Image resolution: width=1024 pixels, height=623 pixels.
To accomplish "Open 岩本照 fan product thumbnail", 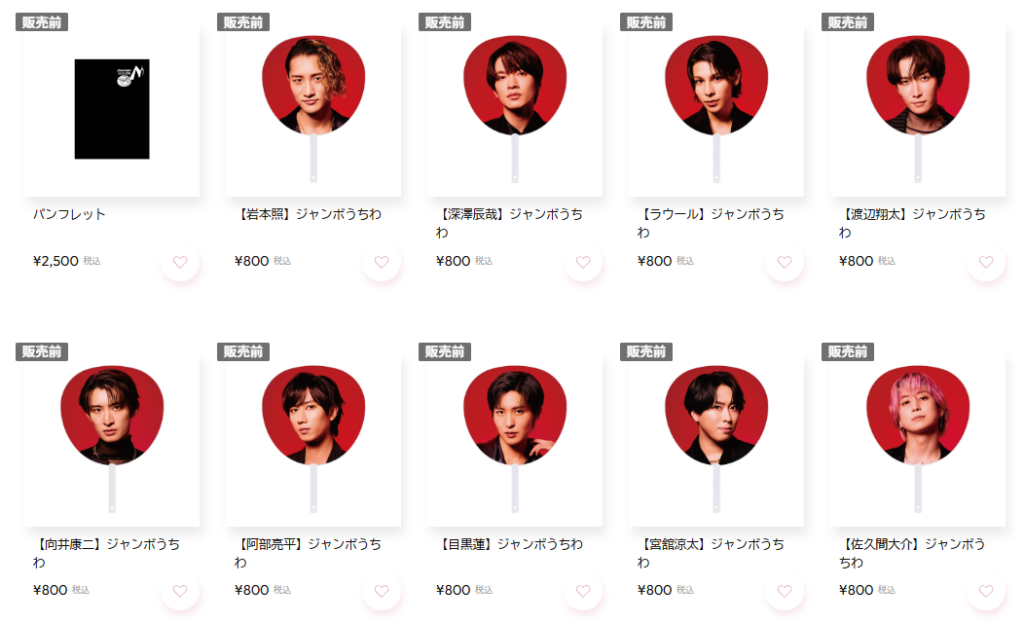I will click(313, 109).
